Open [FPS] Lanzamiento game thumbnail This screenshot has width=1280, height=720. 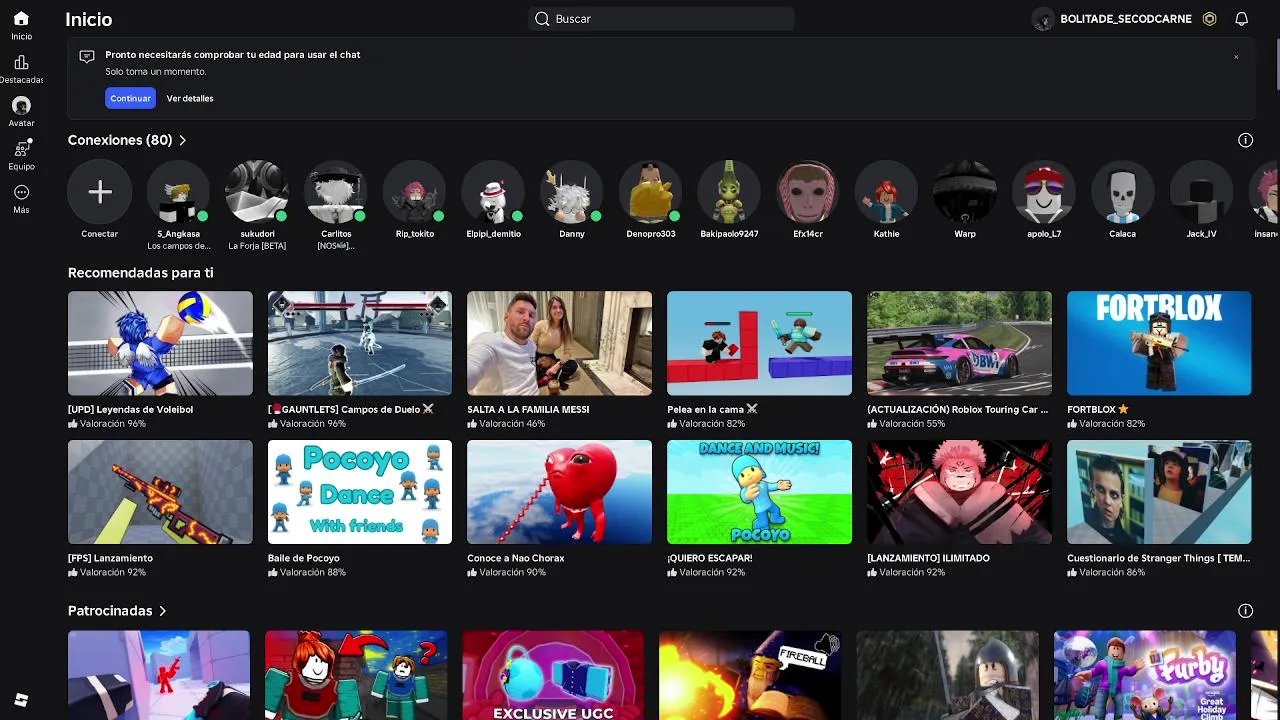tap(160, 492)
